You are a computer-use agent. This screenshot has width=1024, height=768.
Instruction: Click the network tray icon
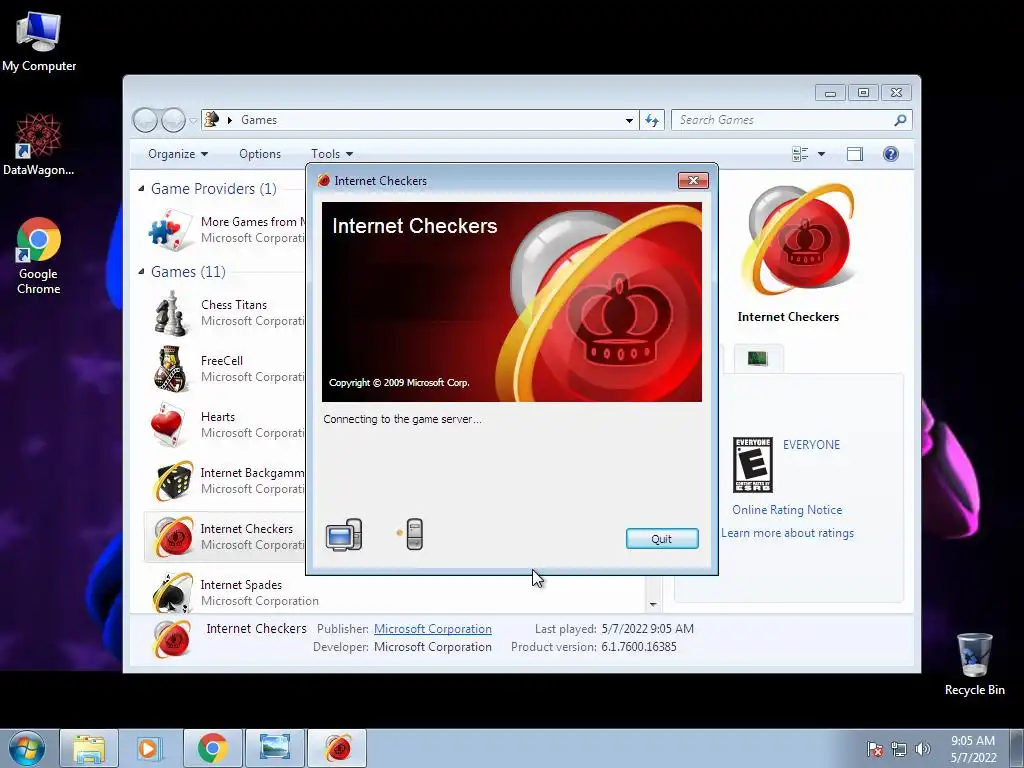(899, 749)
